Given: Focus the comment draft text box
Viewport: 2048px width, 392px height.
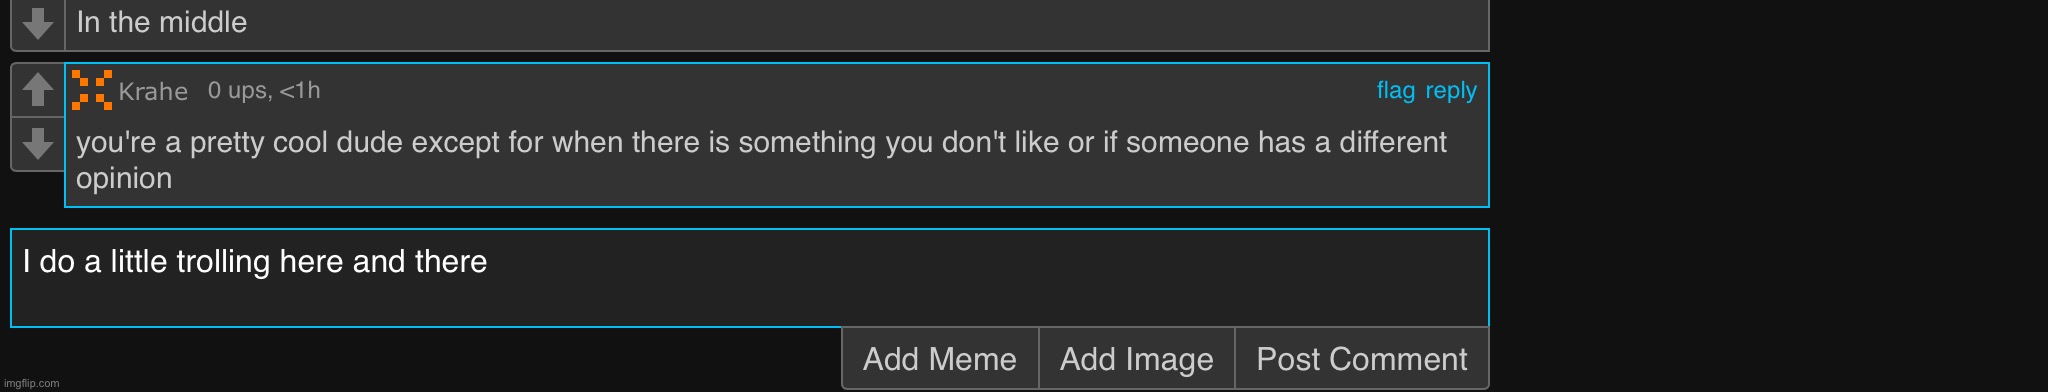Looking at the screenshot, I should point(750,278).
